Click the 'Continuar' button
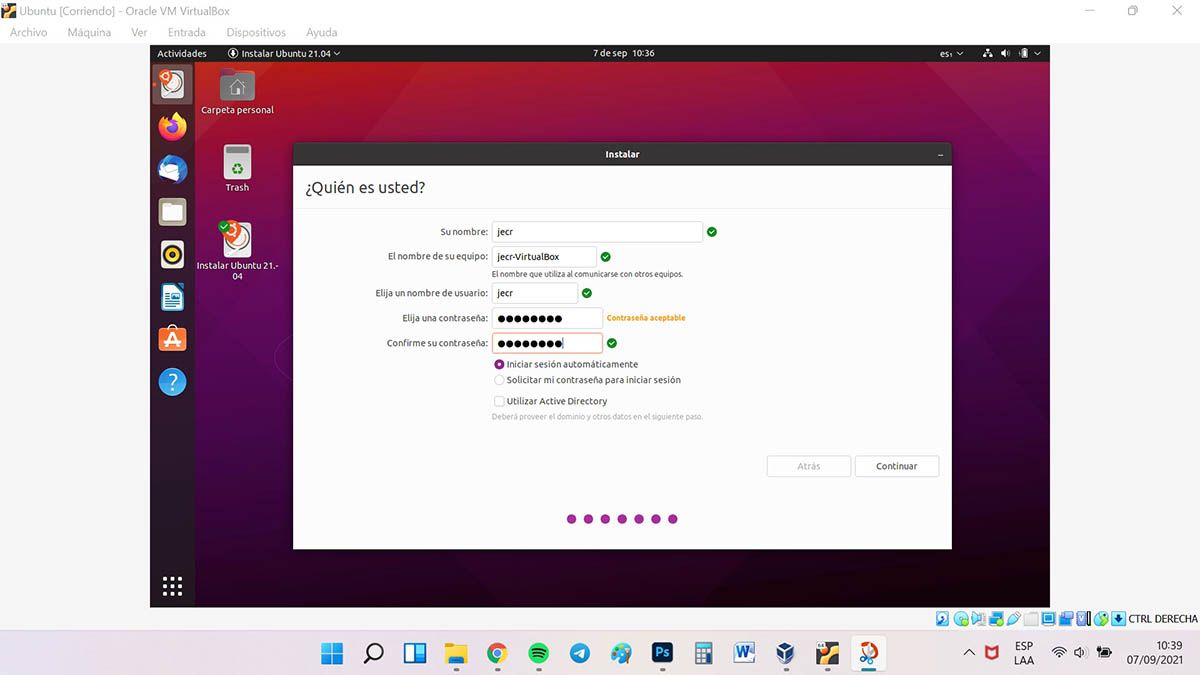 pos(896,466)
